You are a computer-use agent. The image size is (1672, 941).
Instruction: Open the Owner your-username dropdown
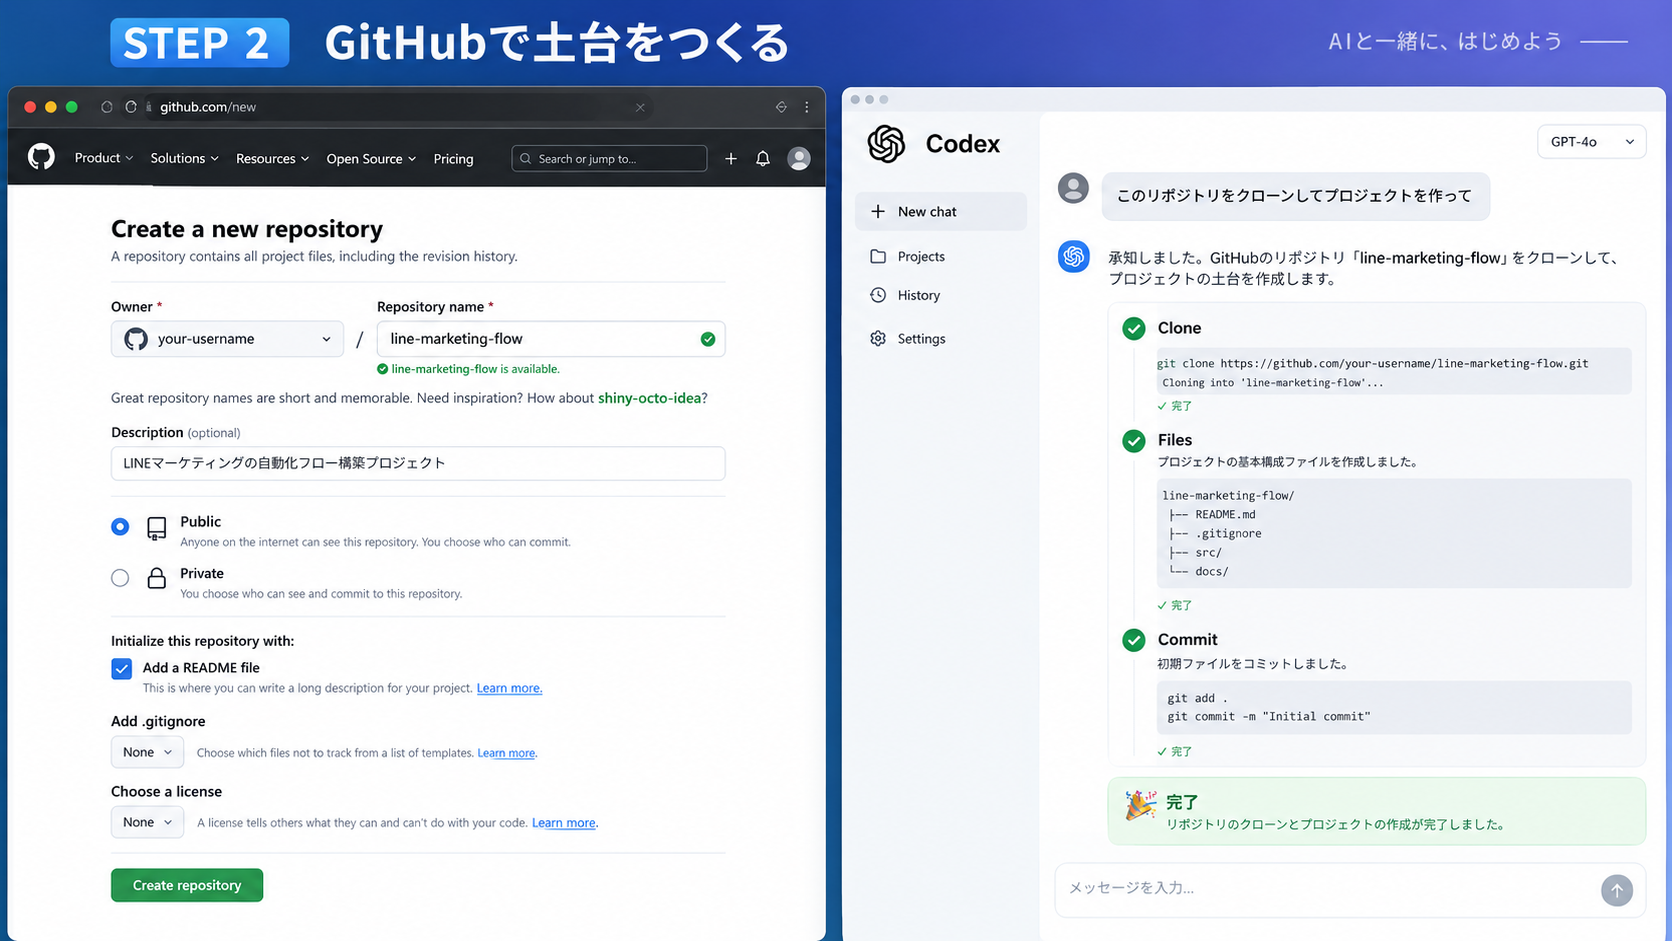(x=227, y=339)
